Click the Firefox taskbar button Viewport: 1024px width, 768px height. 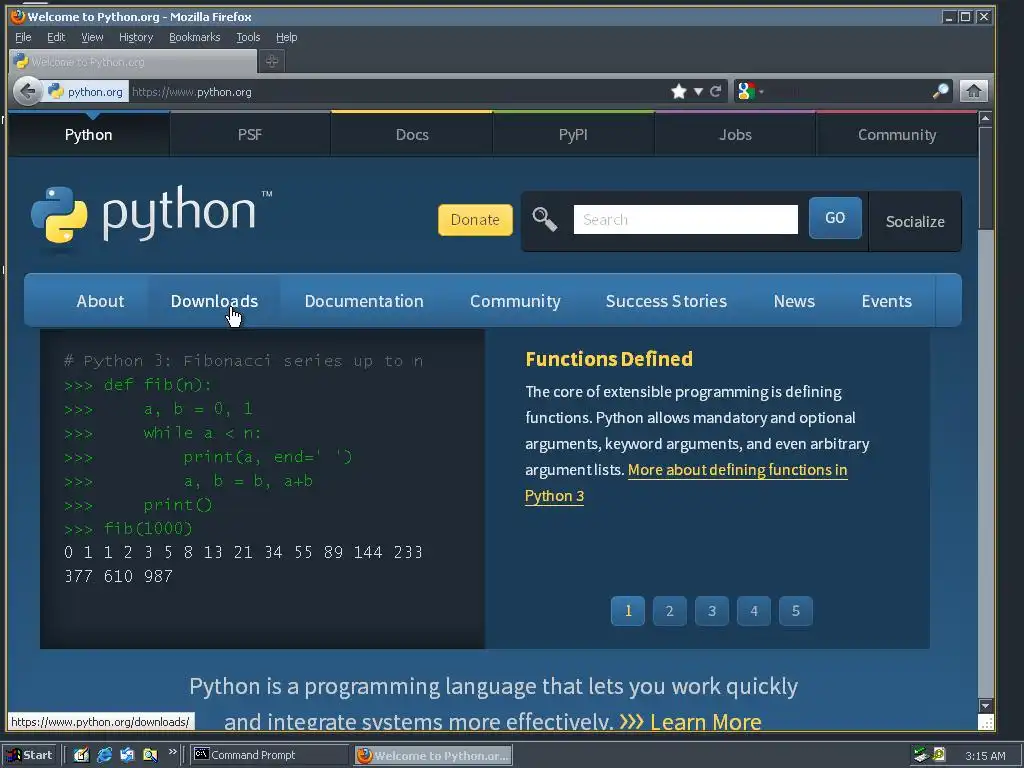coord(432,755)
